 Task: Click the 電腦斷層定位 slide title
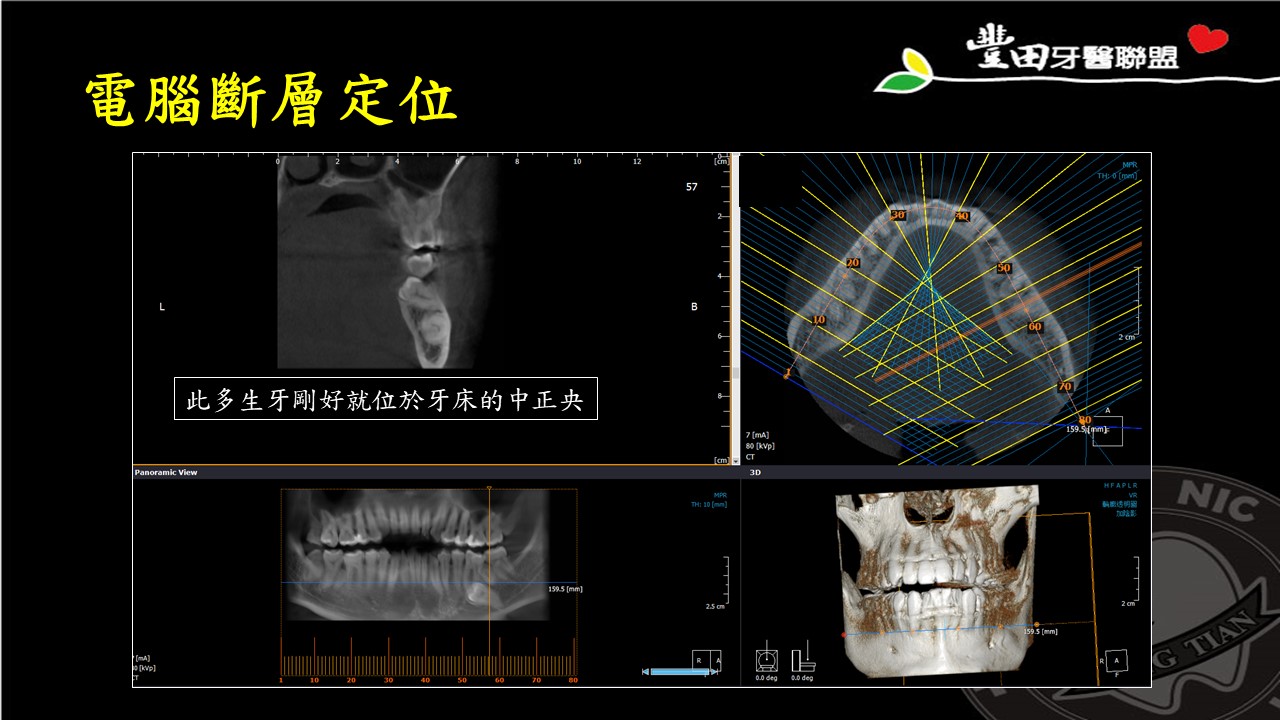[270, 101]
